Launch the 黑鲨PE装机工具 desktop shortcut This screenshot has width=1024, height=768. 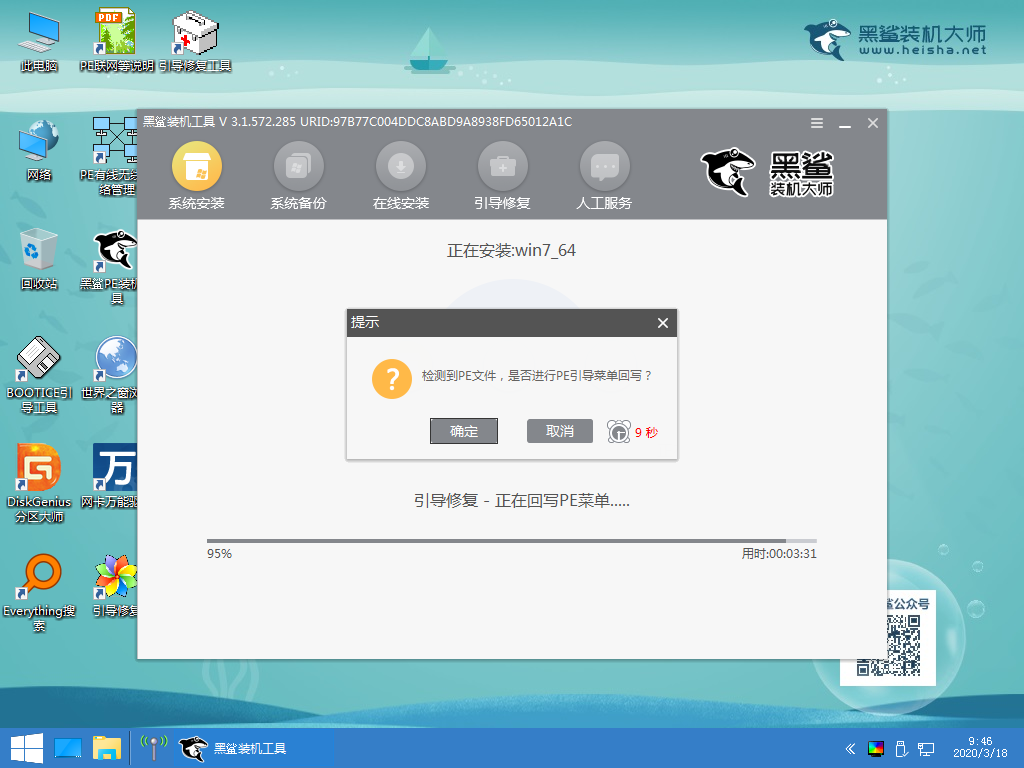click(108, 266)
